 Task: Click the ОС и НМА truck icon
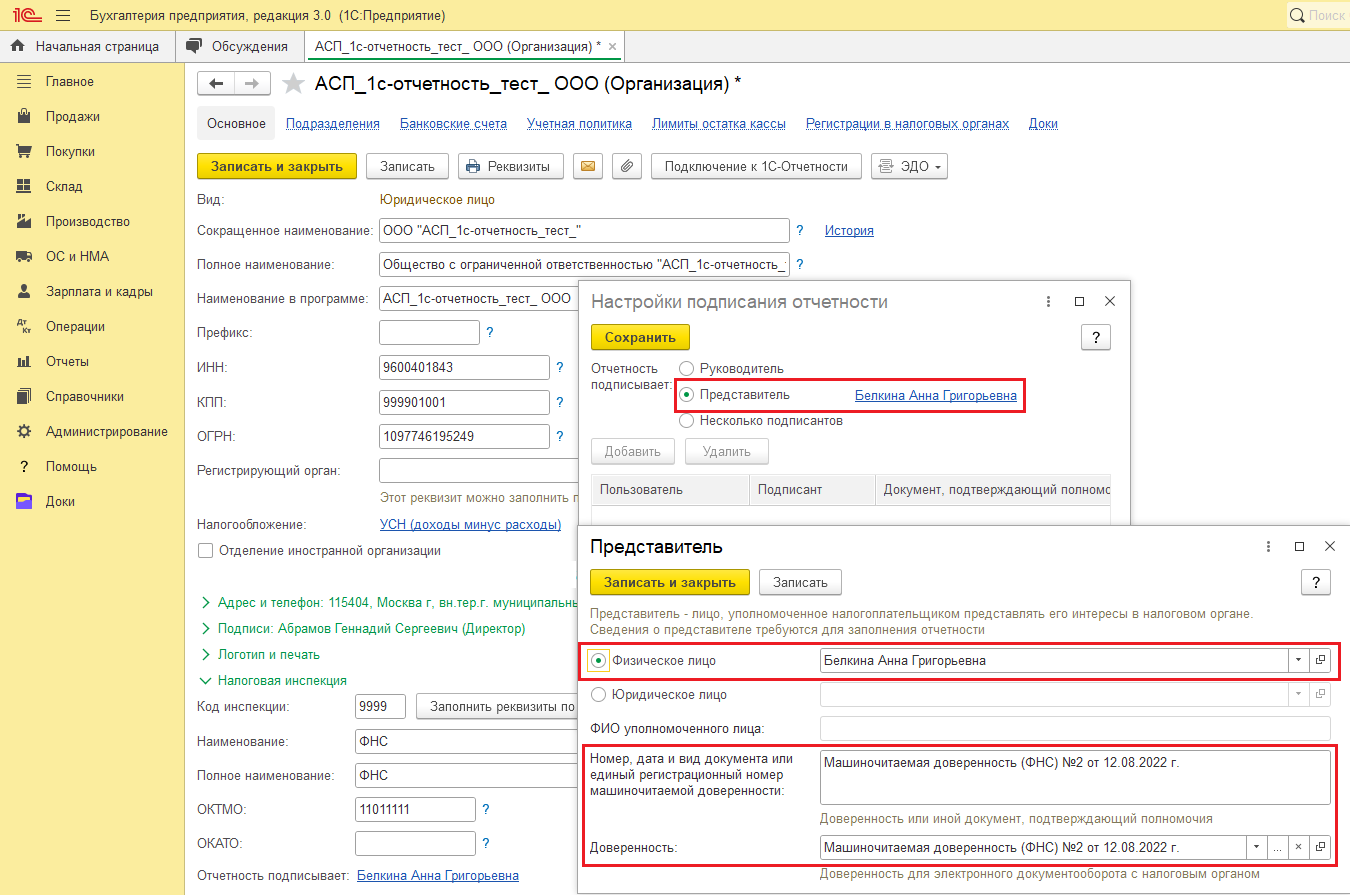click(x=25, y=256)
